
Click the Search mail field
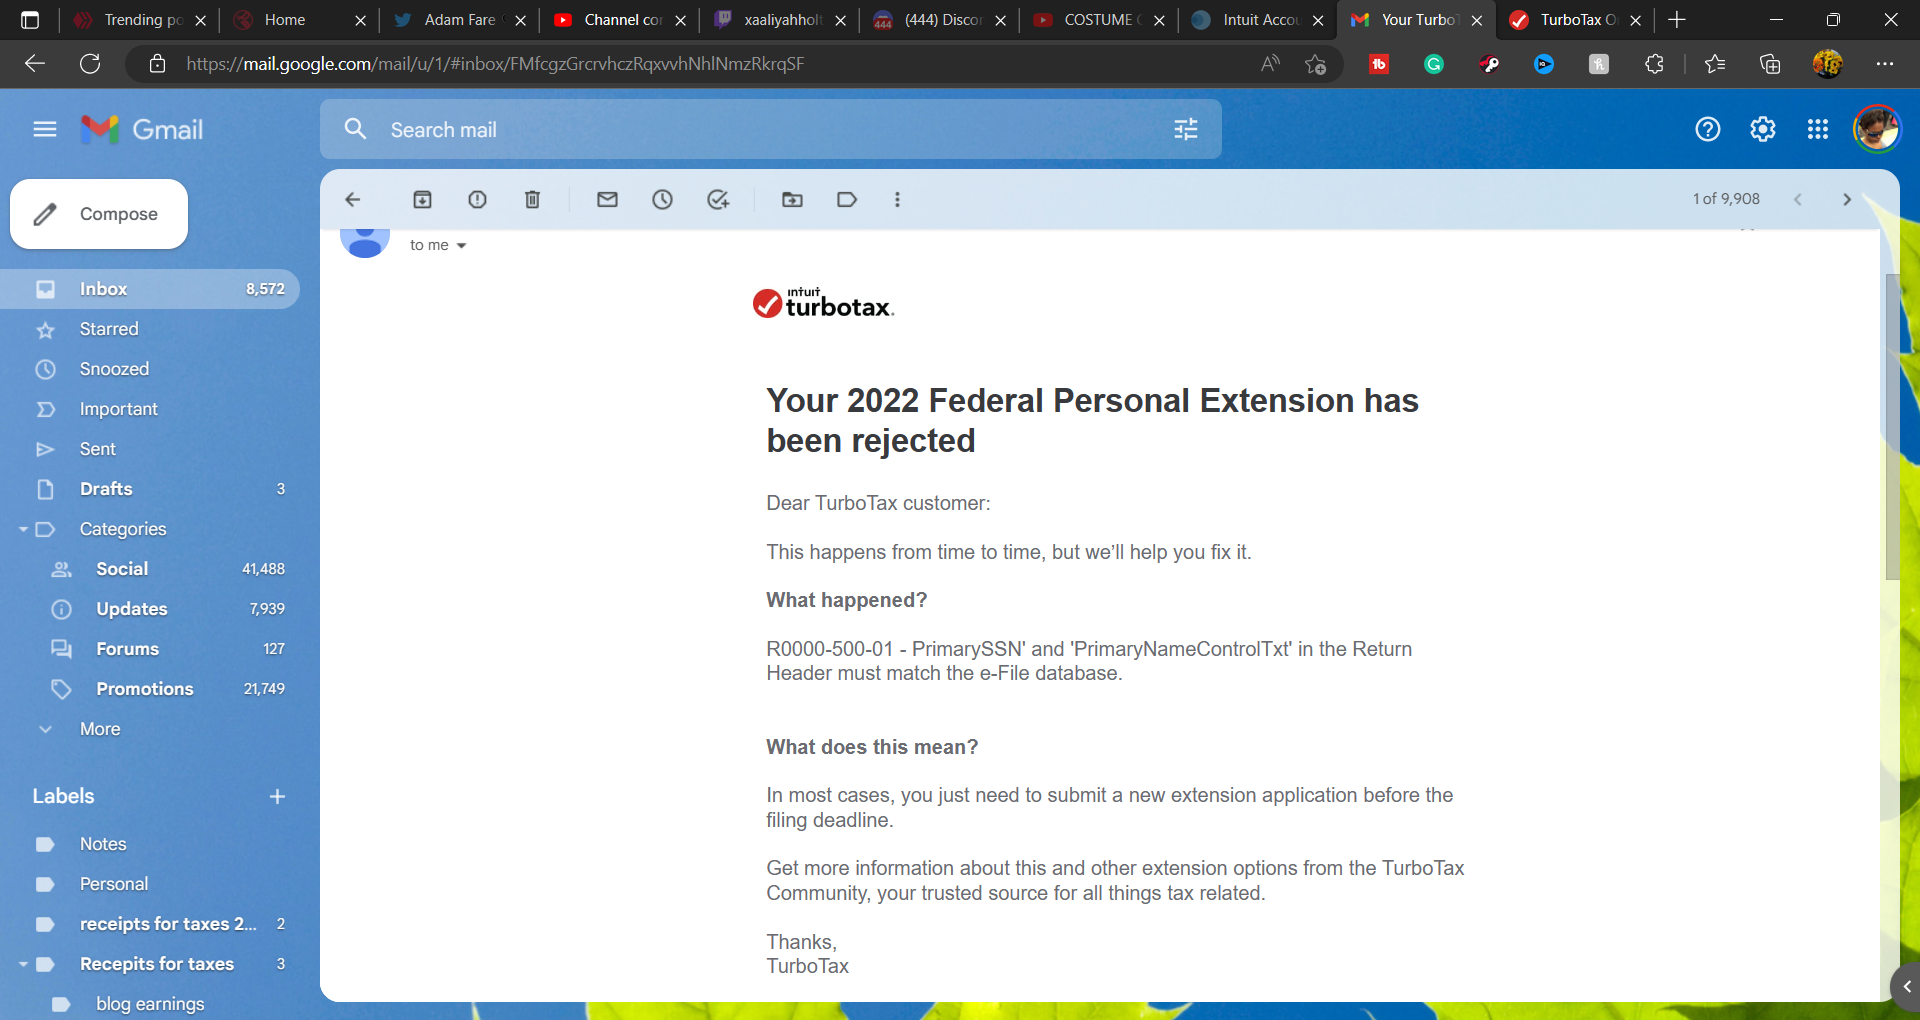point(770,129)
